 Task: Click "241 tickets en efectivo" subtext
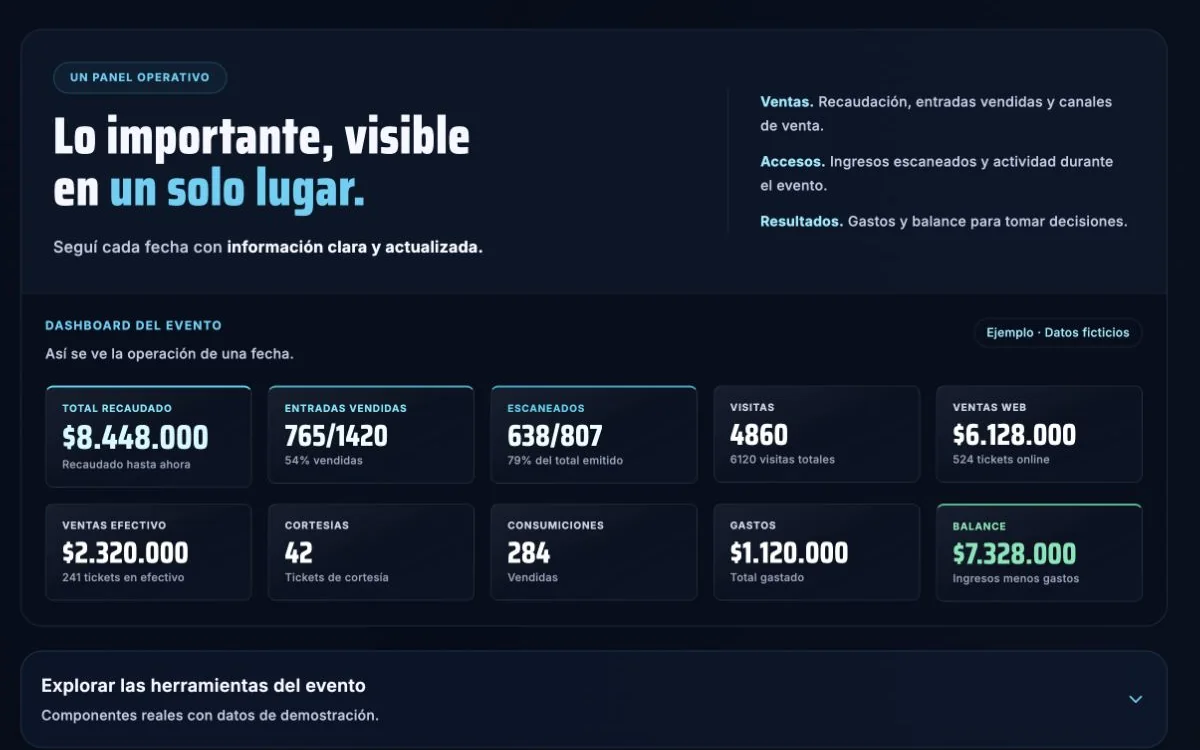pyautogui.click(x=123, y=578)
